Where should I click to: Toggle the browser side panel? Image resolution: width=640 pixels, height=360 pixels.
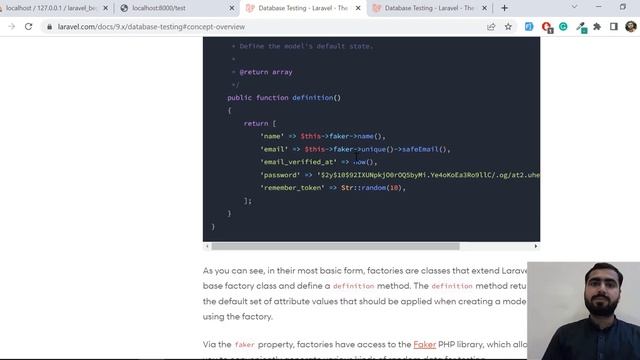click(x=613, y=27)
